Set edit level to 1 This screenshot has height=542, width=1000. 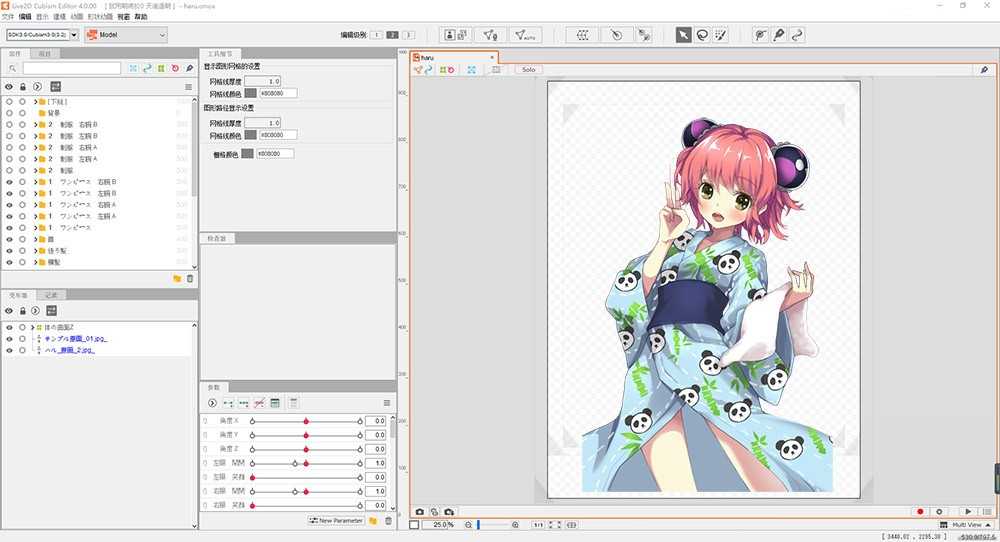click(x=376, y=35)
